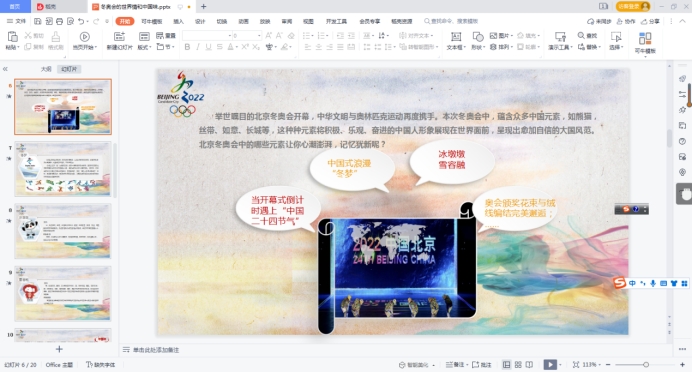
Task: Open the Insert ribbon tab
Action: [x=178, y=21]
